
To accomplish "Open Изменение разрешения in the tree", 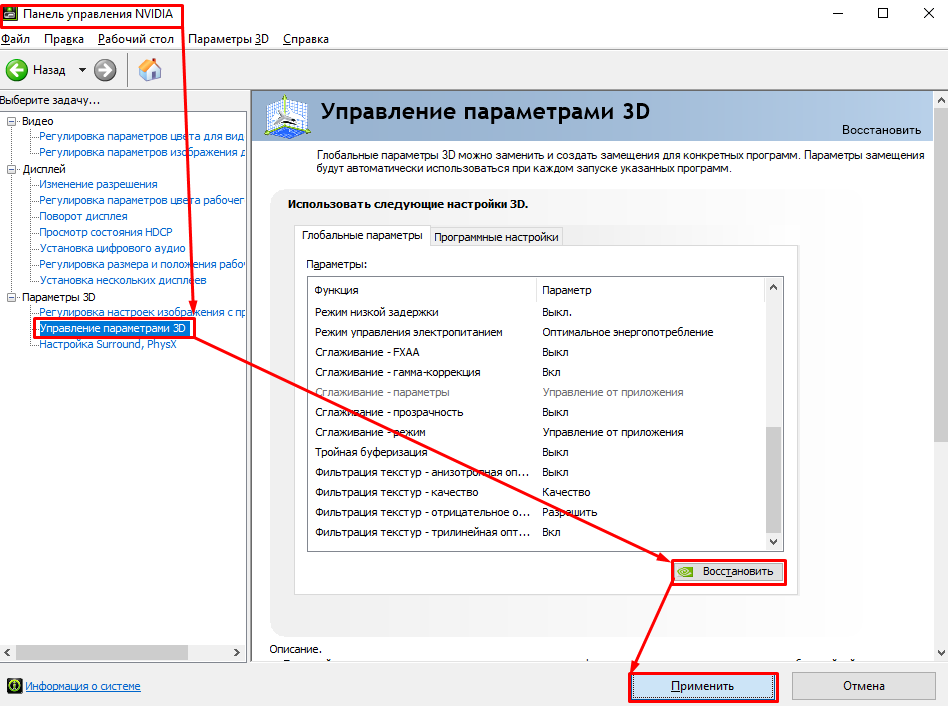I will point(98,184).
